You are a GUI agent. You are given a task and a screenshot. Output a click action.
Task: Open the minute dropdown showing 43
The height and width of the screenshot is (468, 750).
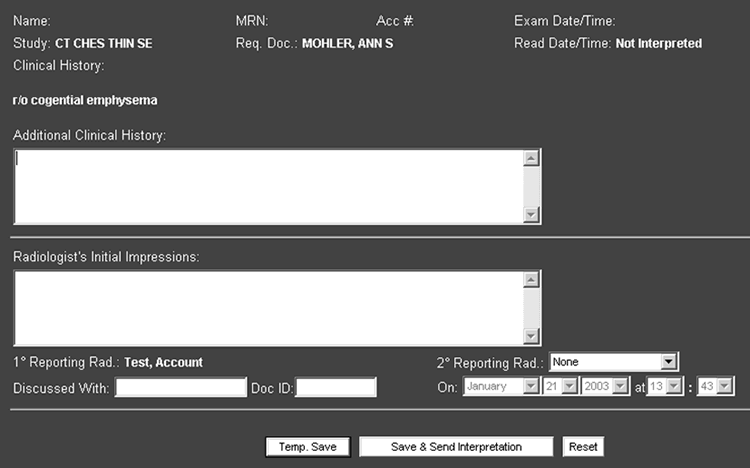716,386
